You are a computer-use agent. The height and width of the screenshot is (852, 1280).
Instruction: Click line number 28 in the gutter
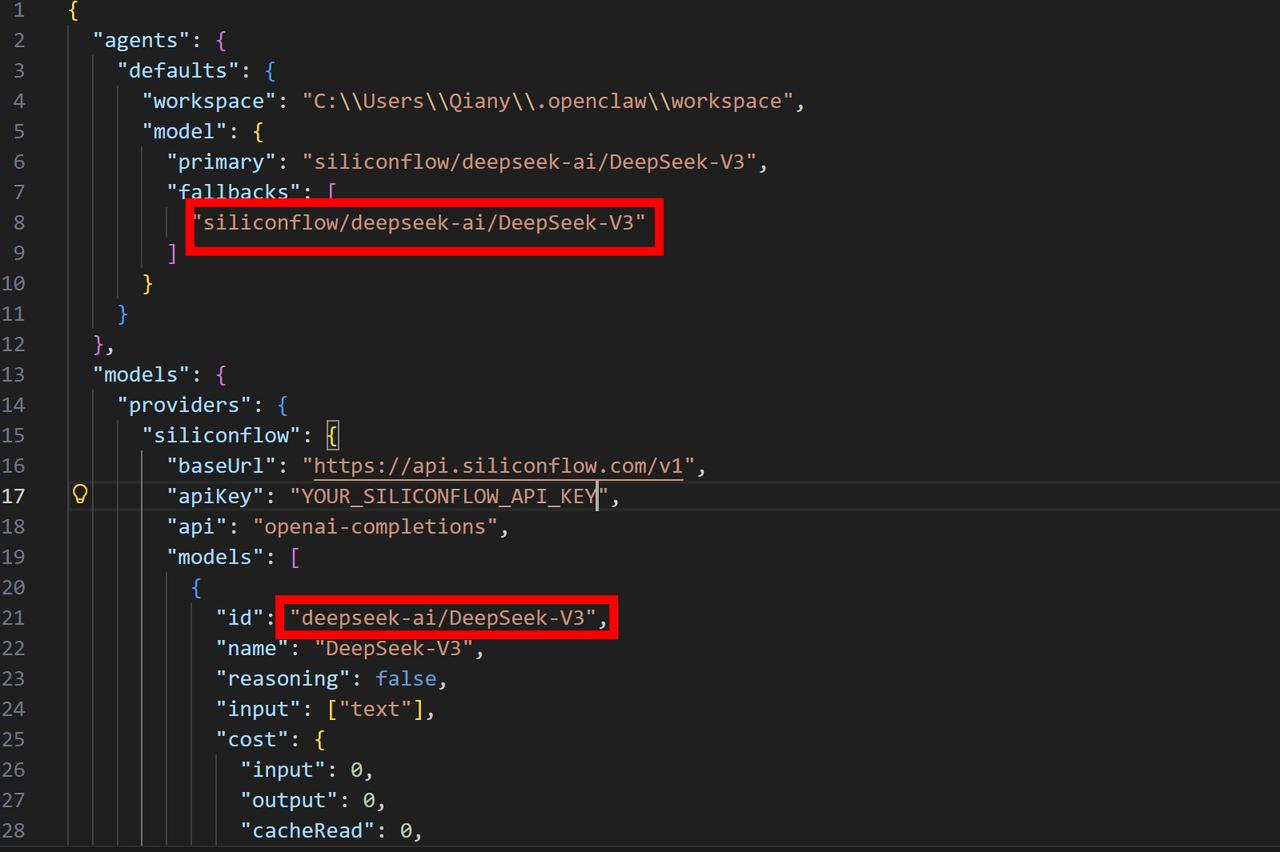coord(14,830)
